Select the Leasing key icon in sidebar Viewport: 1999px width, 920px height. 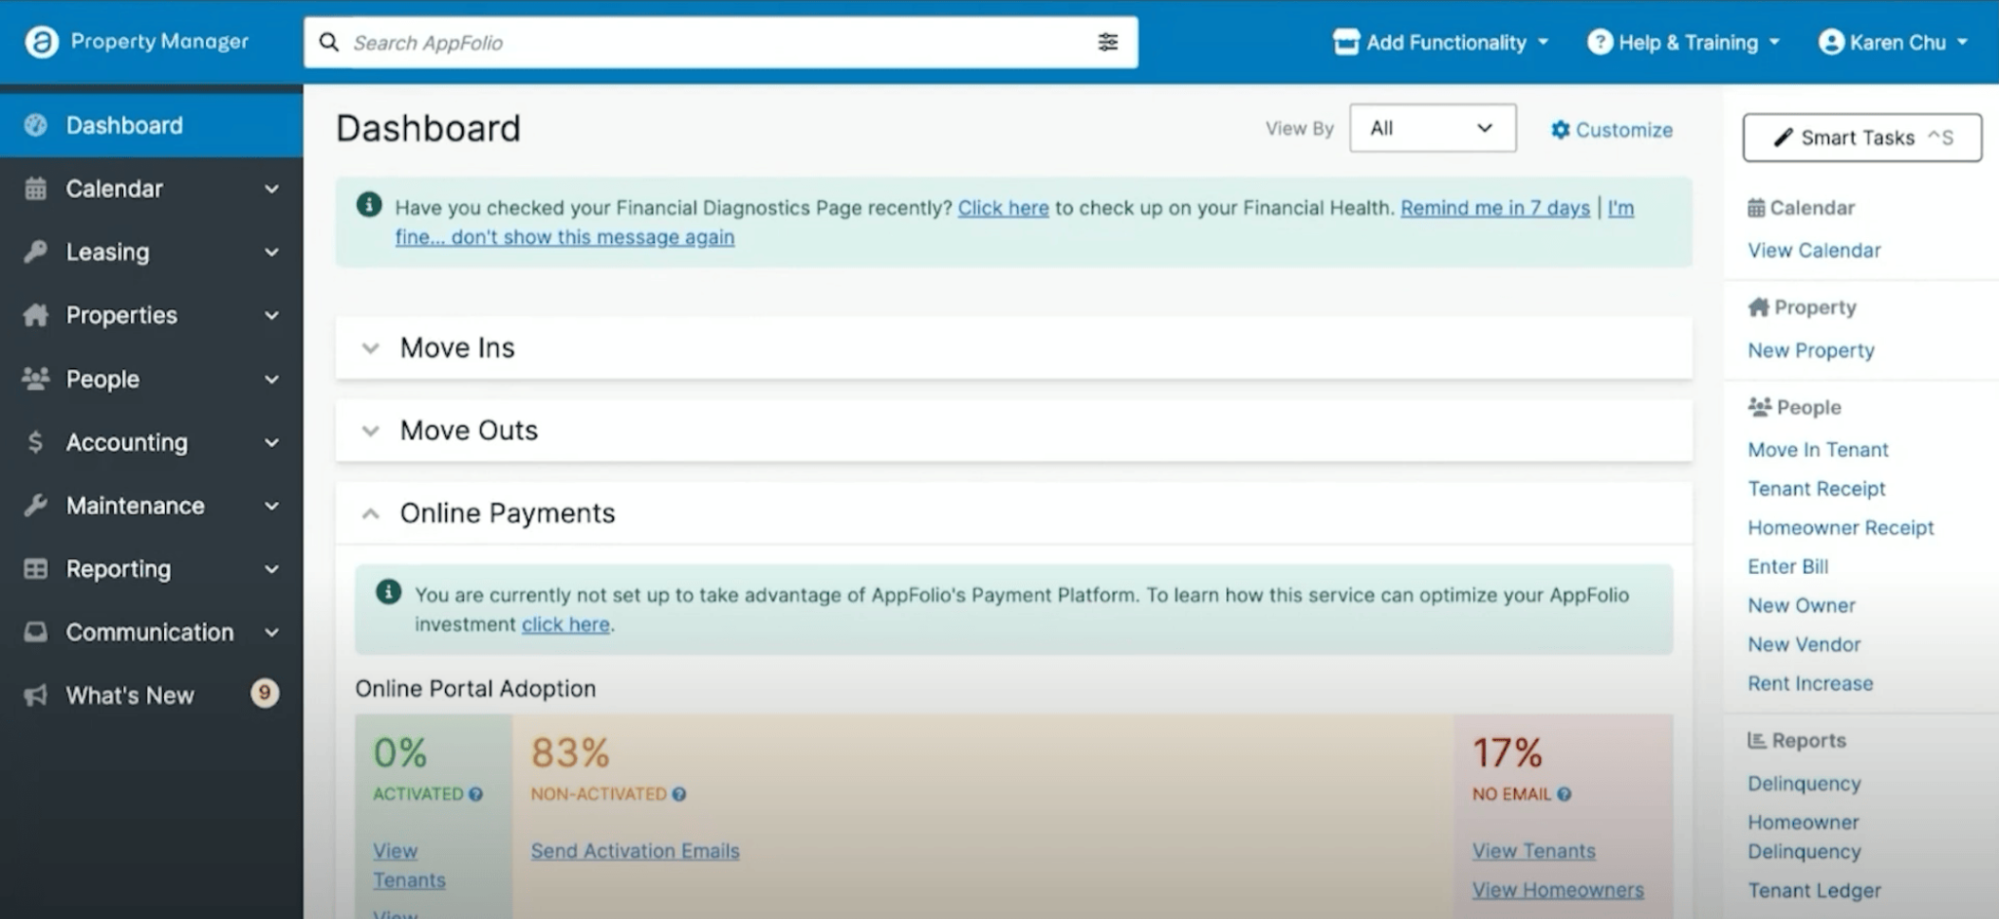tap(36, 251)
